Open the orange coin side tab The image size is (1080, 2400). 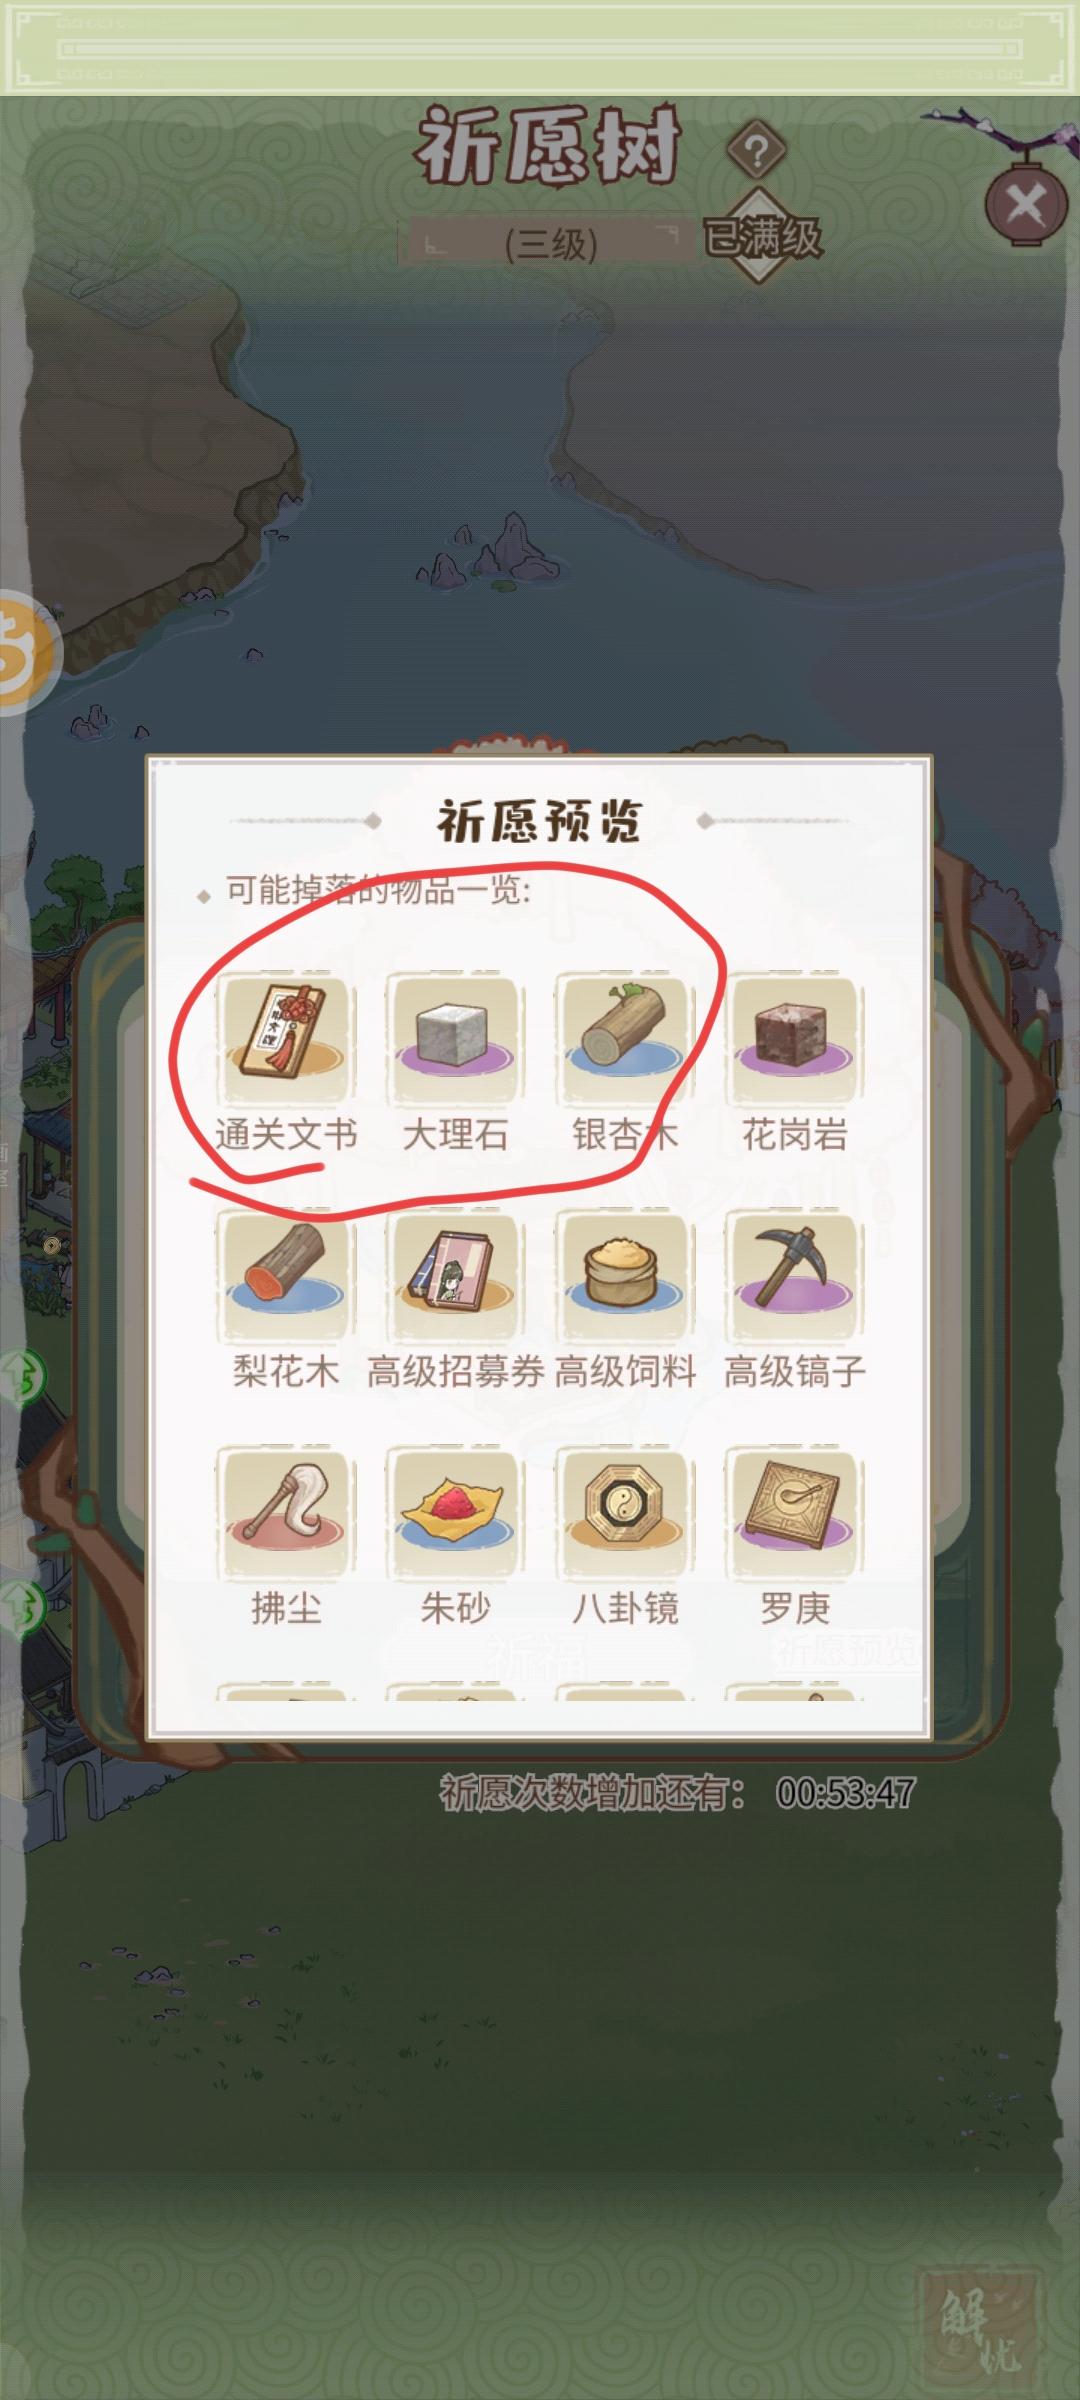[x=28, y=651]
